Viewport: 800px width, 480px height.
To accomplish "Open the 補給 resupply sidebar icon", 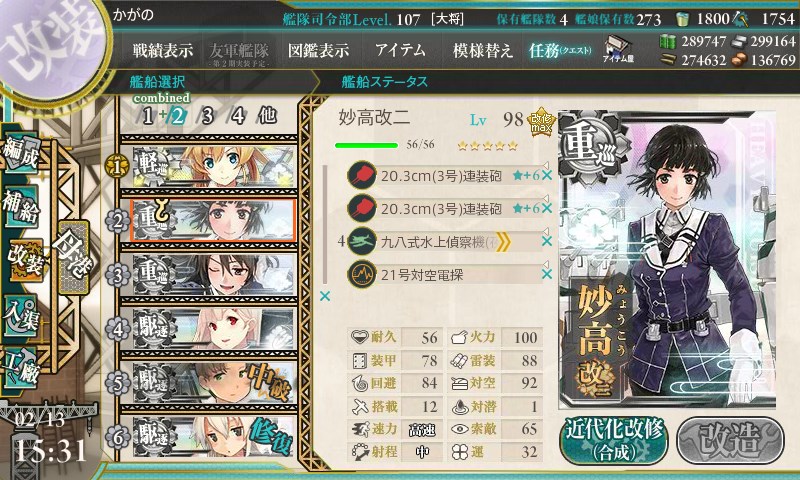I will tap(21, 206).
